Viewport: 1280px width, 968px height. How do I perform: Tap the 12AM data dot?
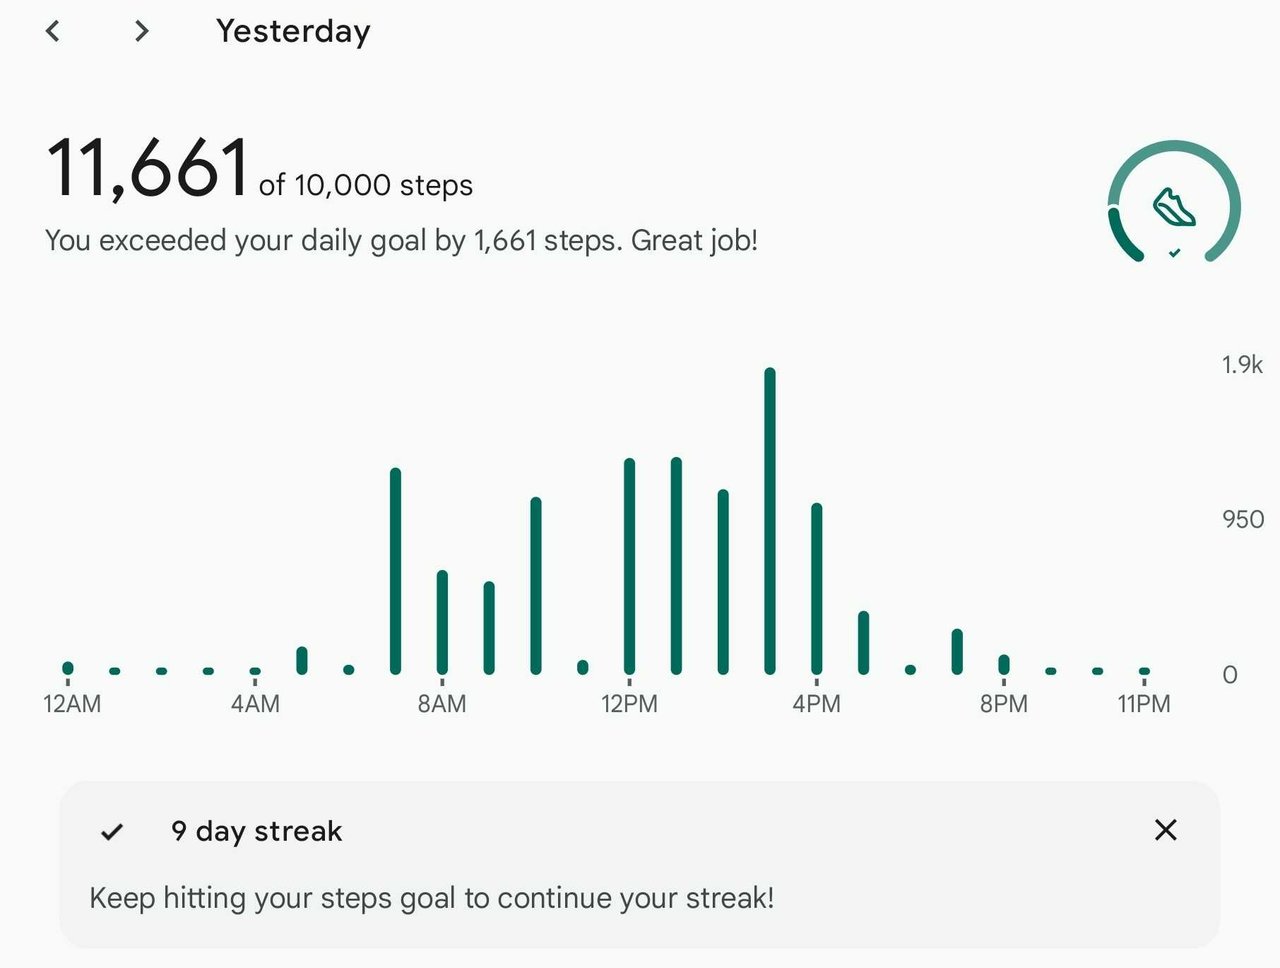point(68,668)
